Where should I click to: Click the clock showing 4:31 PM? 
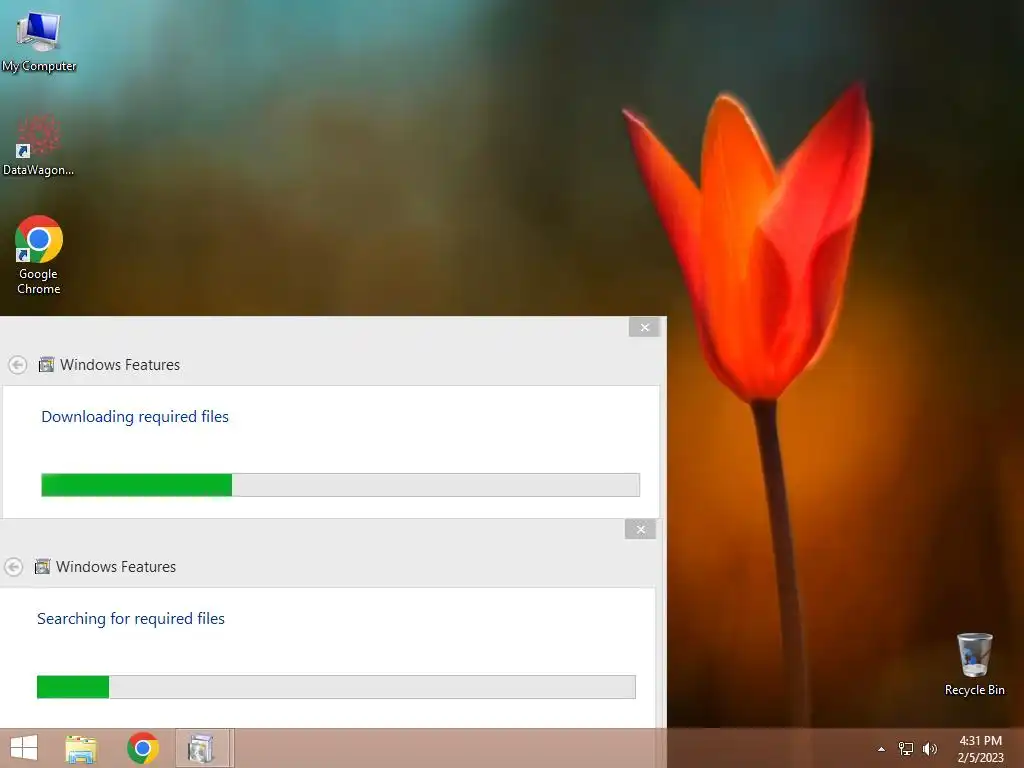coord(980,741)
